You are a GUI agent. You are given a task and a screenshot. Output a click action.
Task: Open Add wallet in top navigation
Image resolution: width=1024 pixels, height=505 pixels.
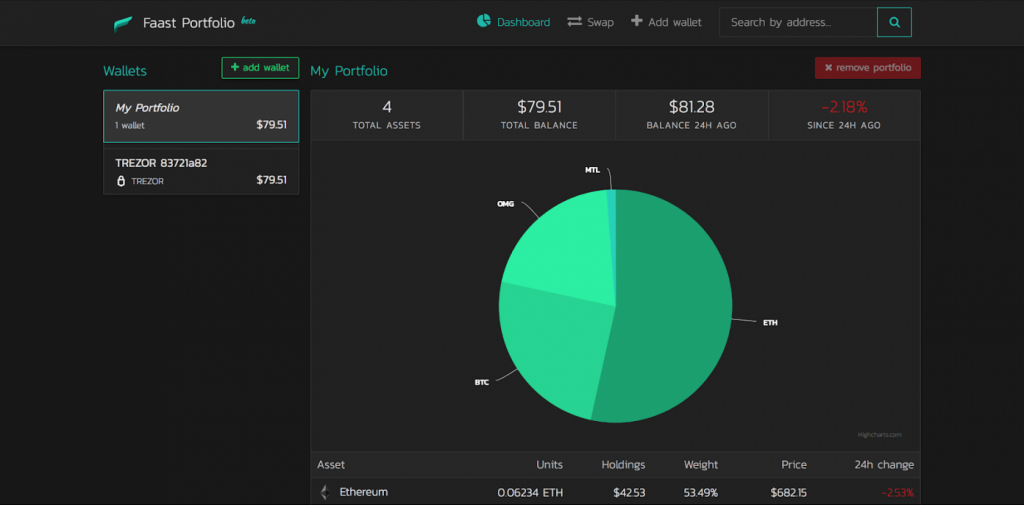pos(666,22)
